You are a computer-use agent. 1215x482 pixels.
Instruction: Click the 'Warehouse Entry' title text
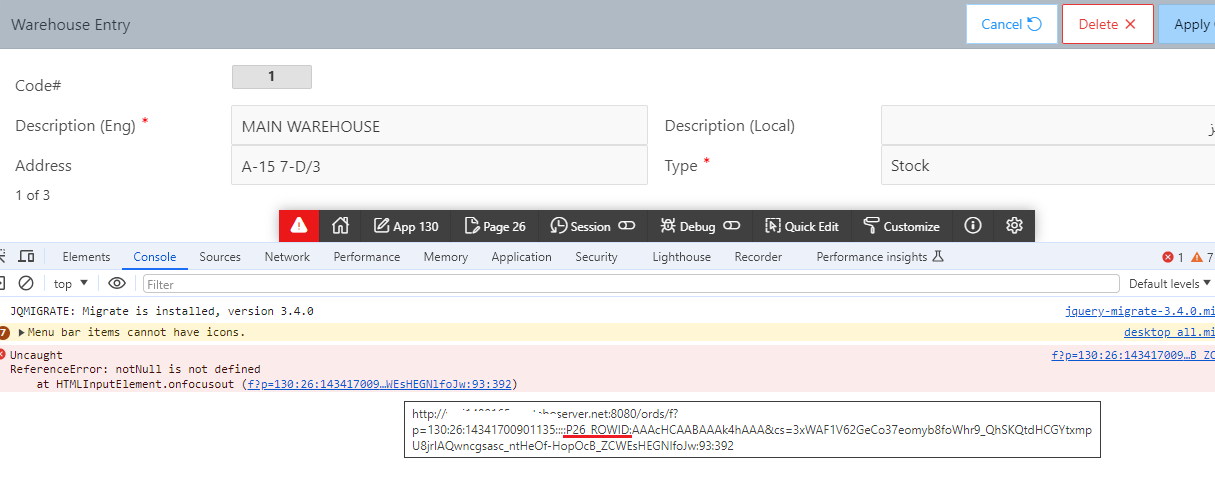[71, 24]
